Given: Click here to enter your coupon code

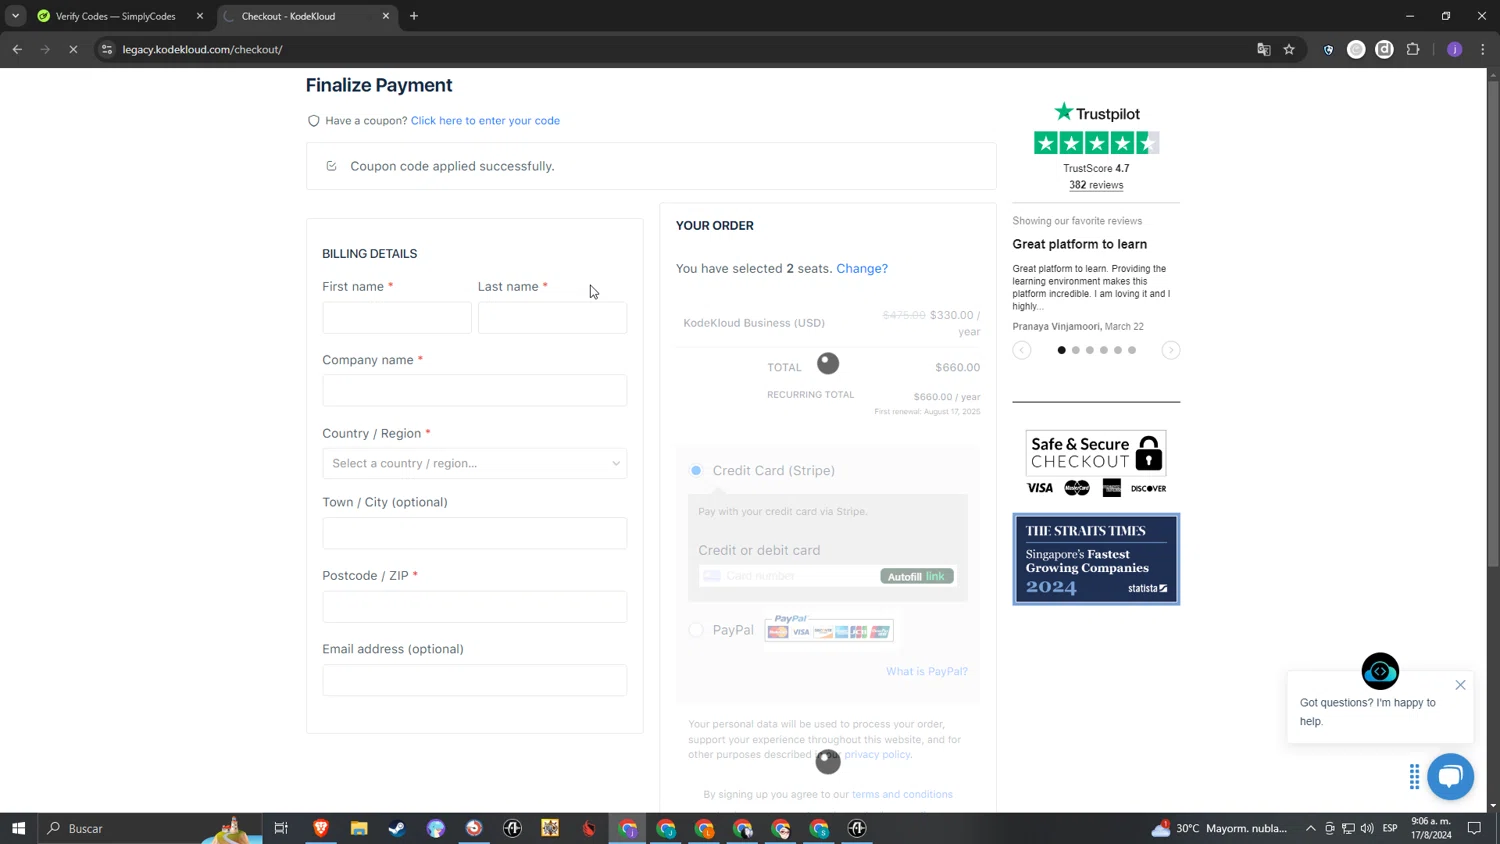Looking at the screenshot, I should point(485,120).
